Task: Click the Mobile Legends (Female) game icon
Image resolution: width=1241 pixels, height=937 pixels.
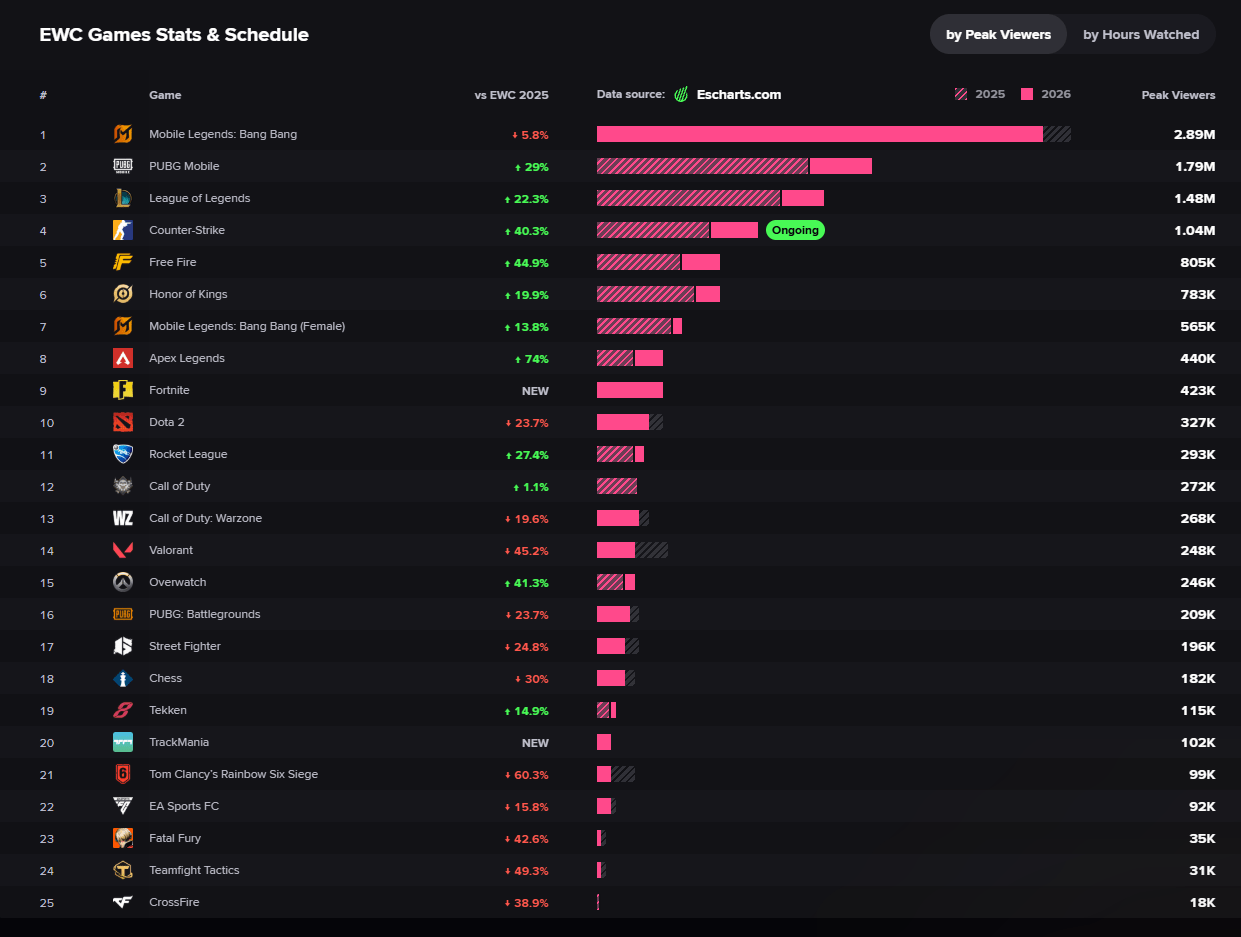Action: [x=123, y=326]
